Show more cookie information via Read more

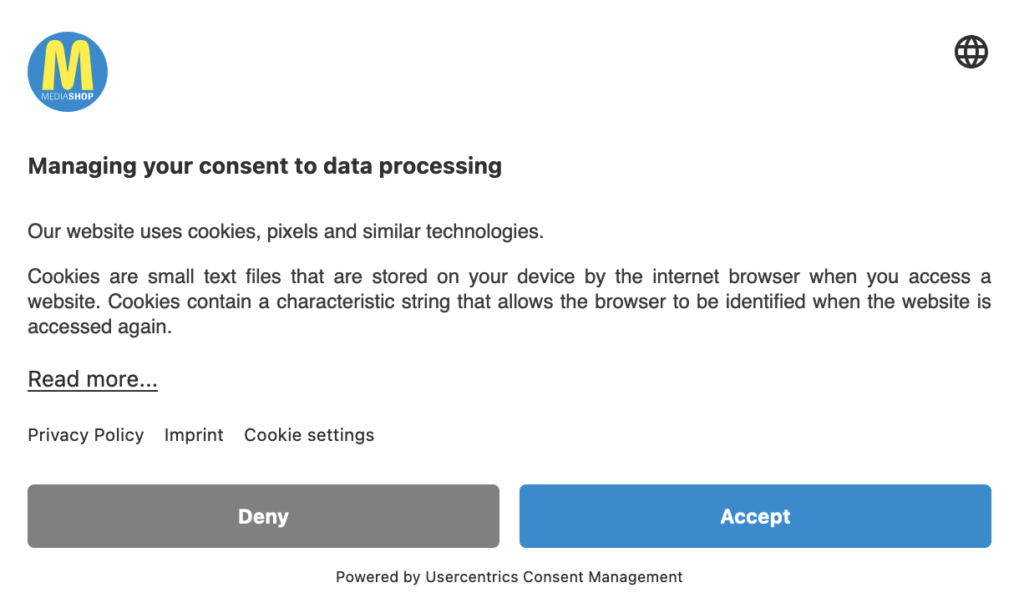[x=92, y=379]
